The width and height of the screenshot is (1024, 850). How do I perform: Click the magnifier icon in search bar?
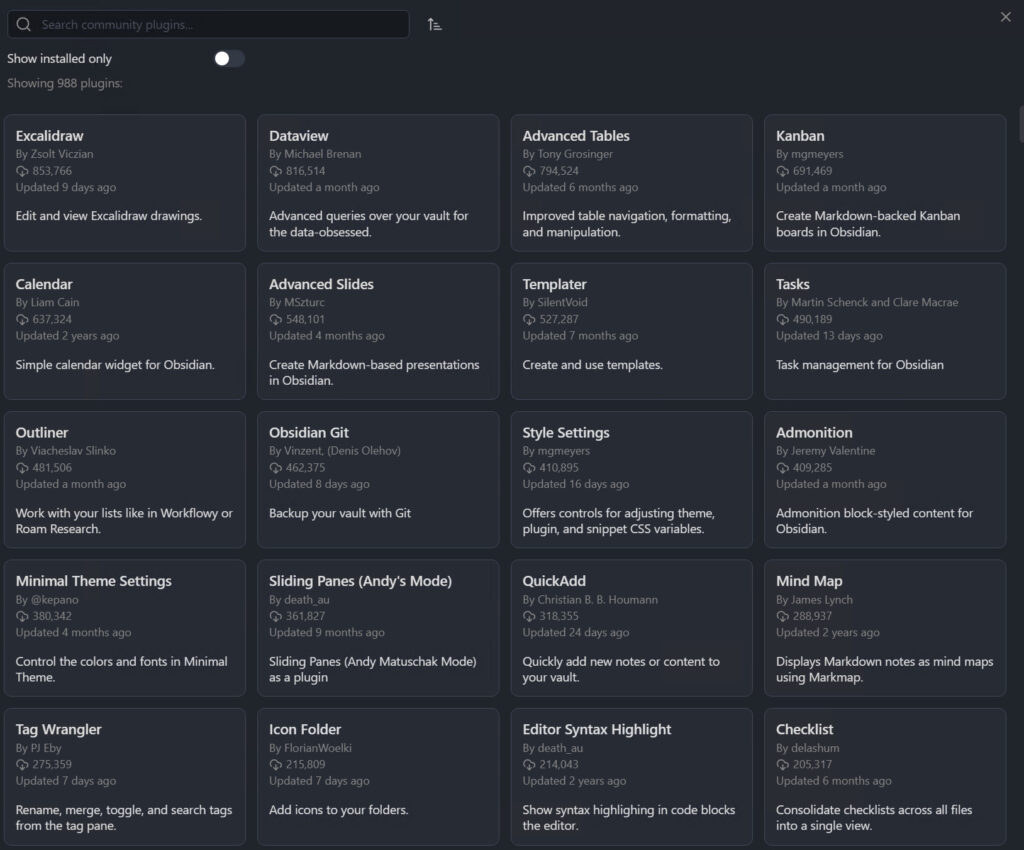tap(24, 25)
